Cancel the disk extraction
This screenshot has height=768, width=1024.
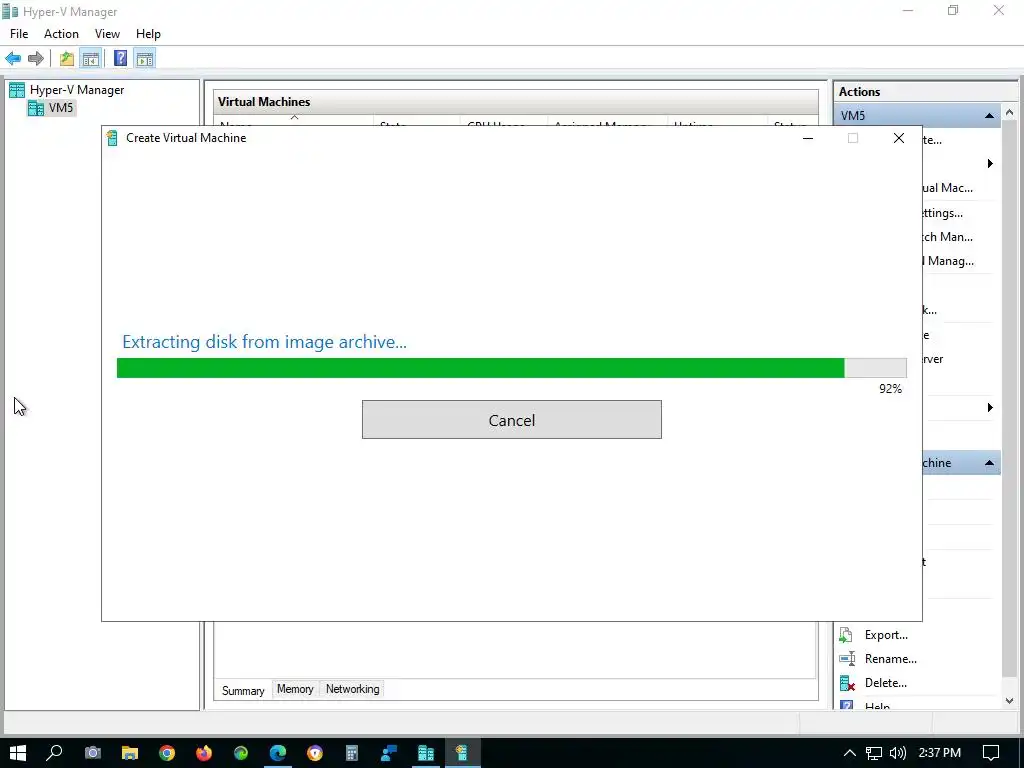pos(511,420)
